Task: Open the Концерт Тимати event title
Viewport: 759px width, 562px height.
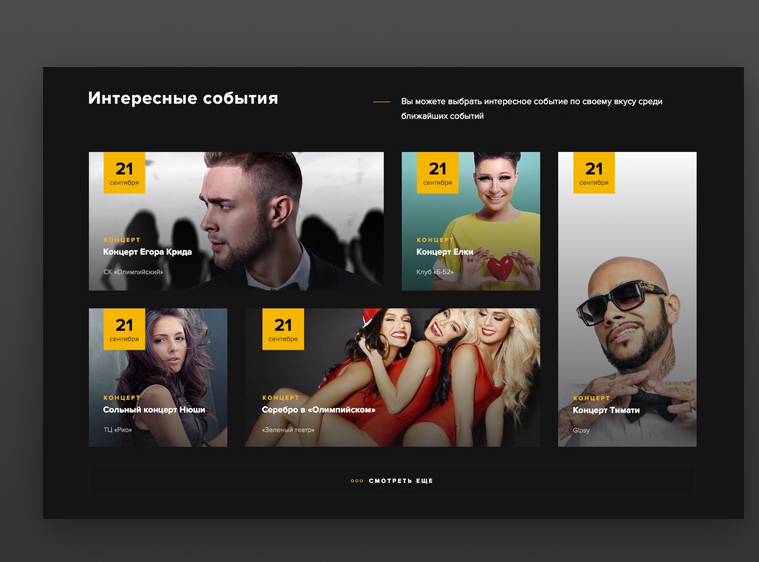Action: pos(606,410)
